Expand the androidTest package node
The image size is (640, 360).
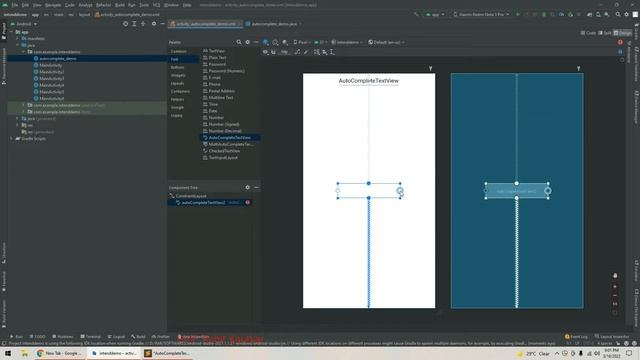point(24,105)
